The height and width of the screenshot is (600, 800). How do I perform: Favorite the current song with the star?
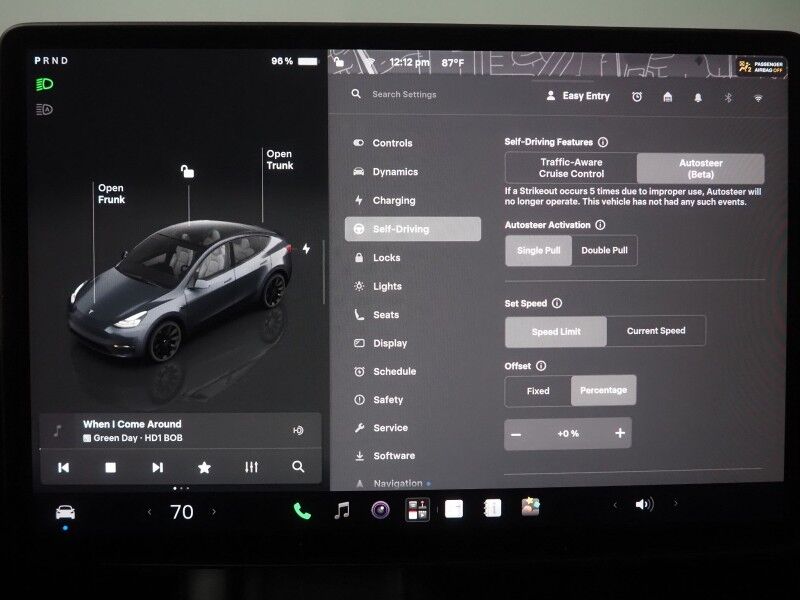204,467
